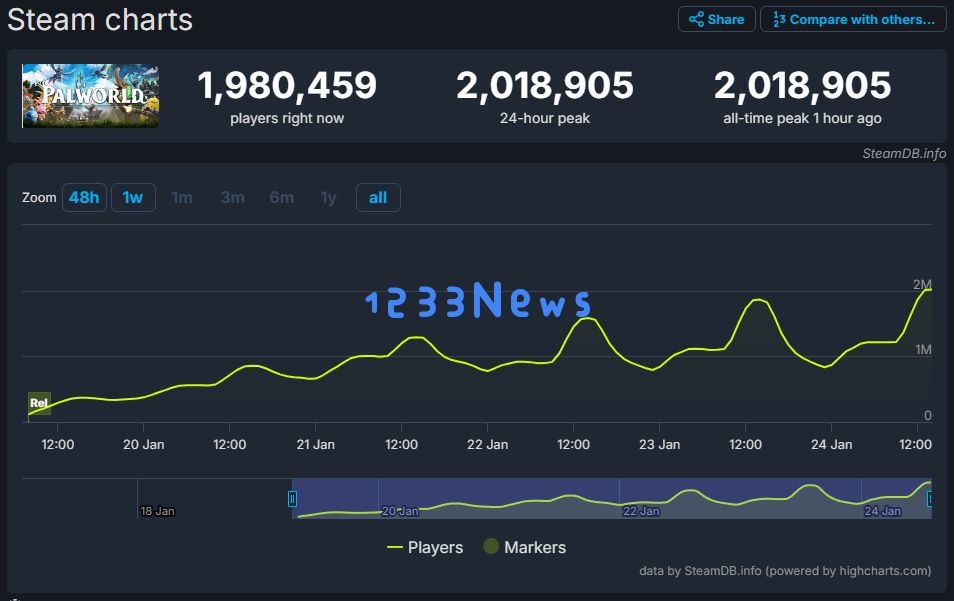Open Compare with others option
Screen dimensions: 954x601
pyautogui.click(x=853, y=19)
